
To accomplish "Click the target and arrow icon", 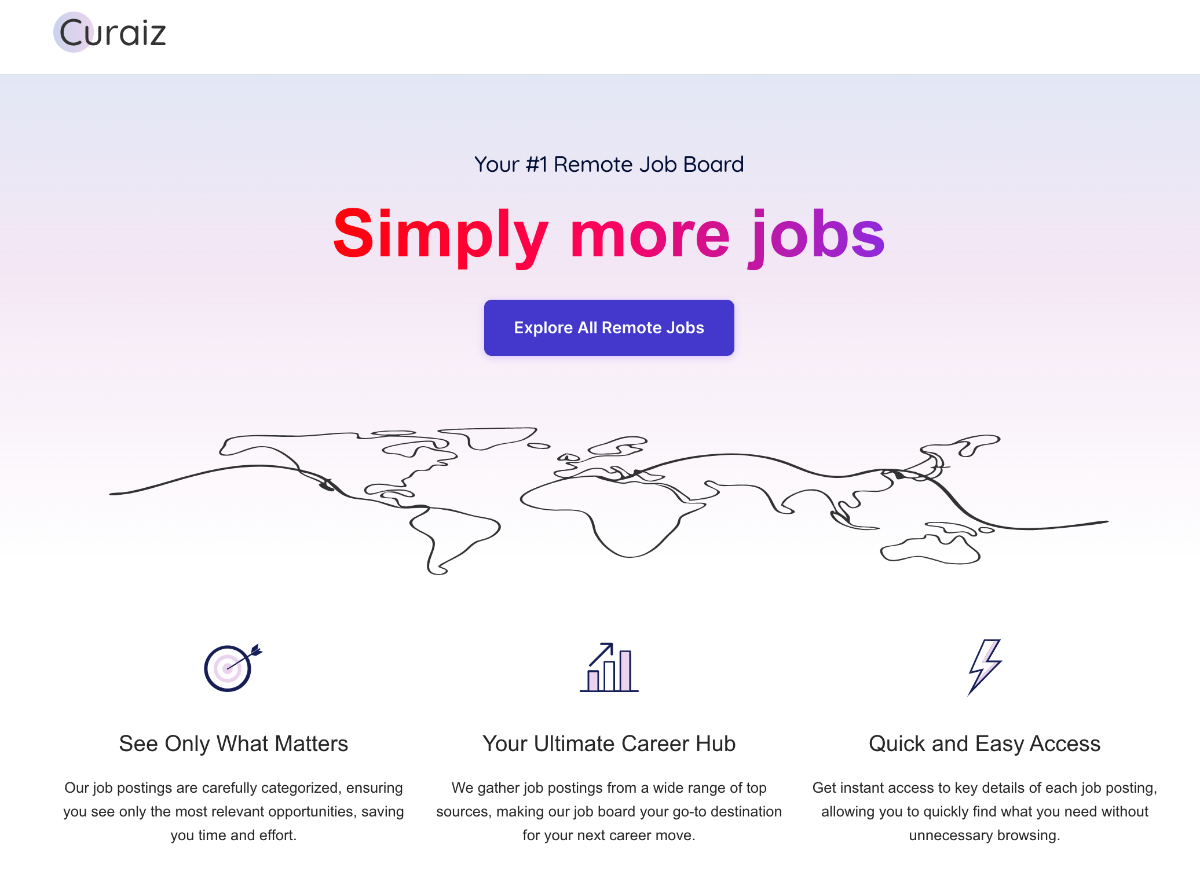I will pos(233,667).
